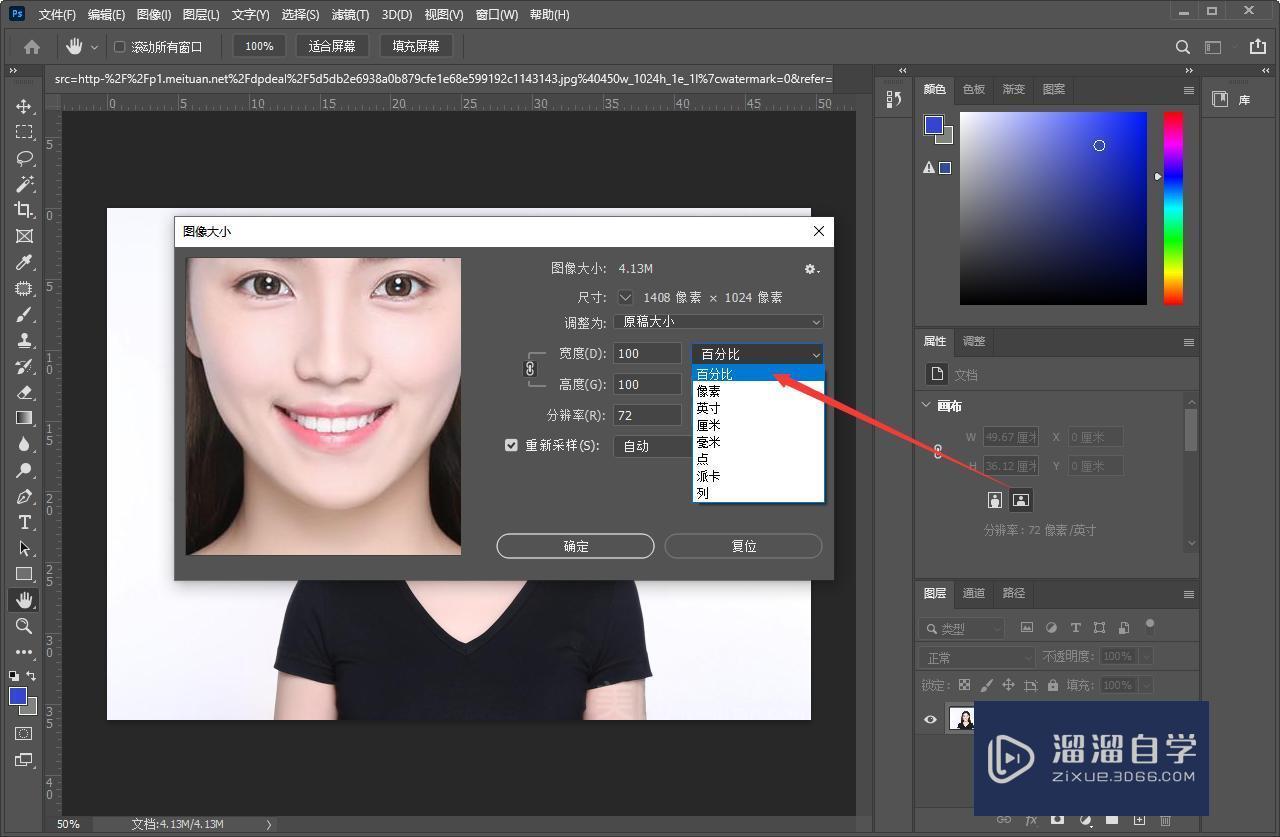Open the 滤镜(T) menu
The width and height of the screenshot is (1280, 837).
[x=350, y=15]
